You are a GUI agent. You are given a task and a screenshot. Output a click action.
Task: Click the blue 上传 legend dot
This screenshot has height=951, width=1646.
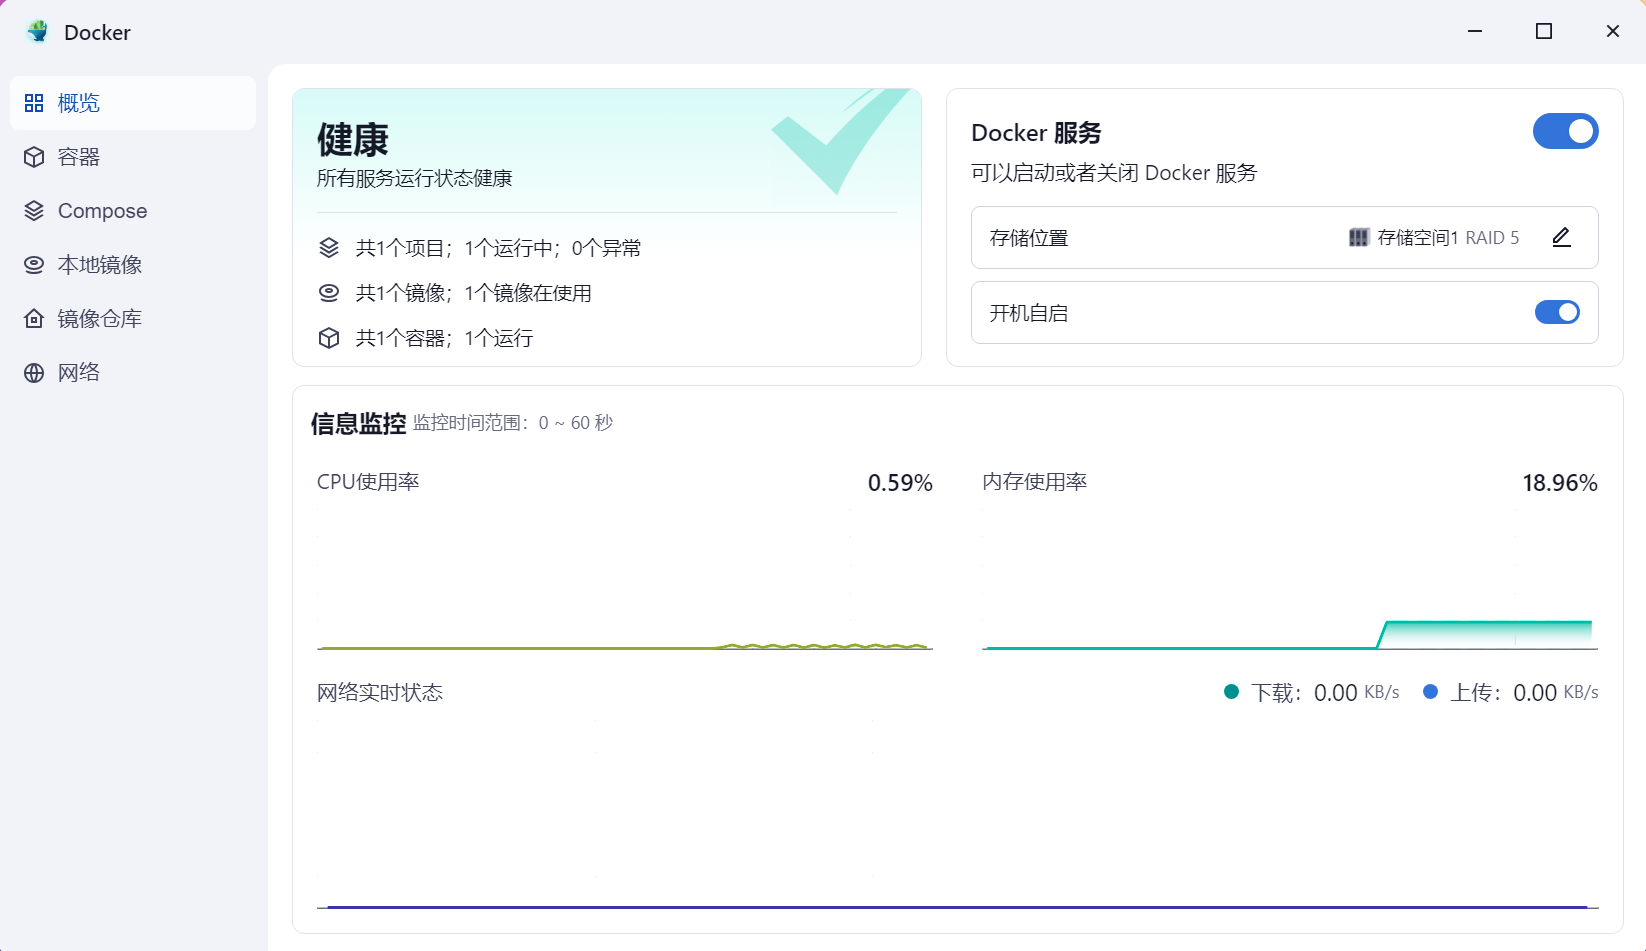tap(1430, 692)
